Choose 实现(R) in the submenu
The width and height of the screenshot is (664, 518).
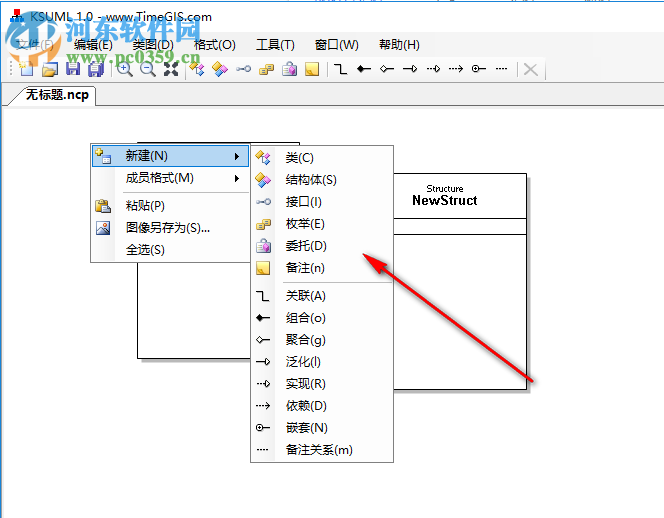pos(322,384)
